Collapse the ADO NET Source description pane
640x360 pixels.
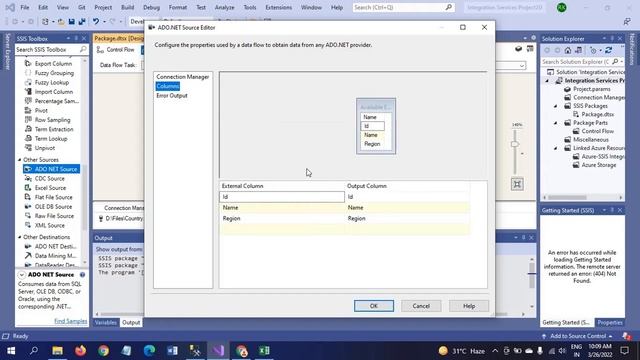pos(22,275)
